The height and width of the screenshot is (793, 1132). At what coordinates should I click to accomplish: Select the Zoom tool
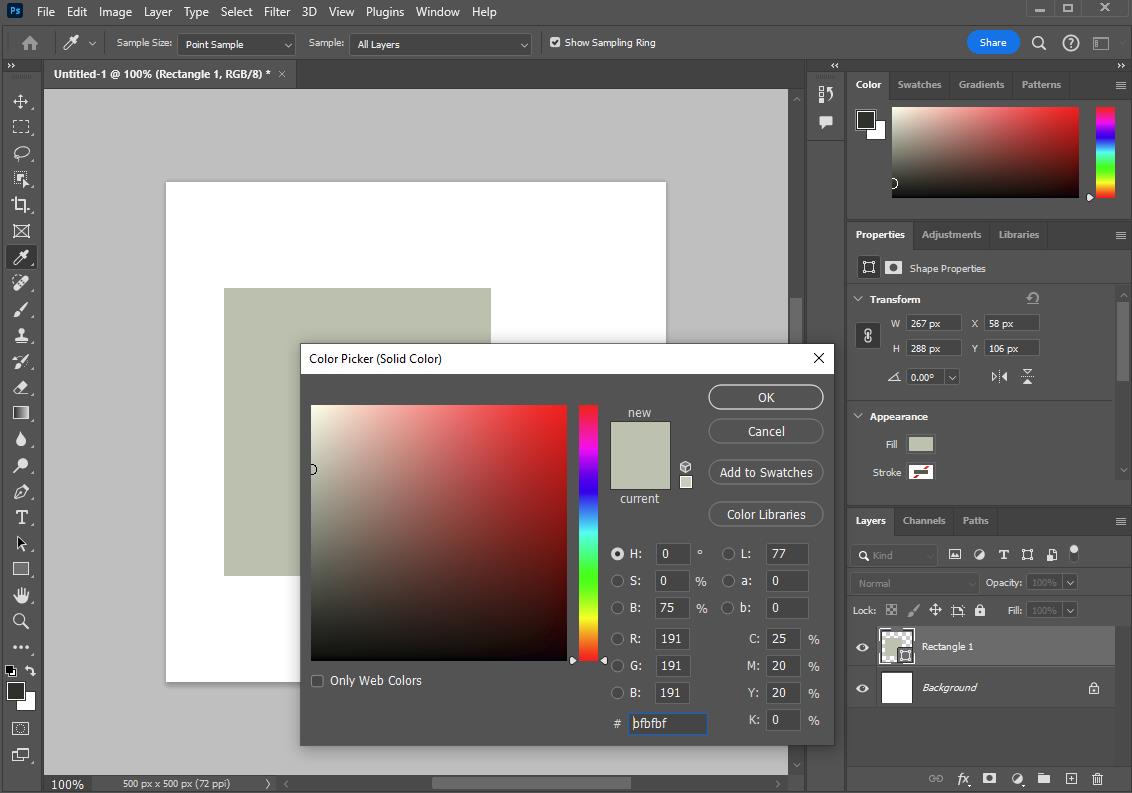[x=22, y=622]
